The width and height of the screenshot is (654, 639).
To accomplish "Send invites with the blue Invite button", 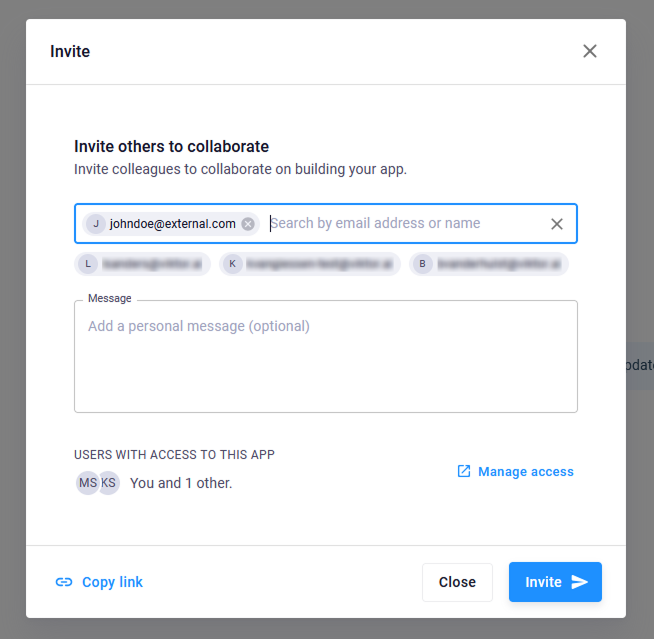I will click(555, 582).
